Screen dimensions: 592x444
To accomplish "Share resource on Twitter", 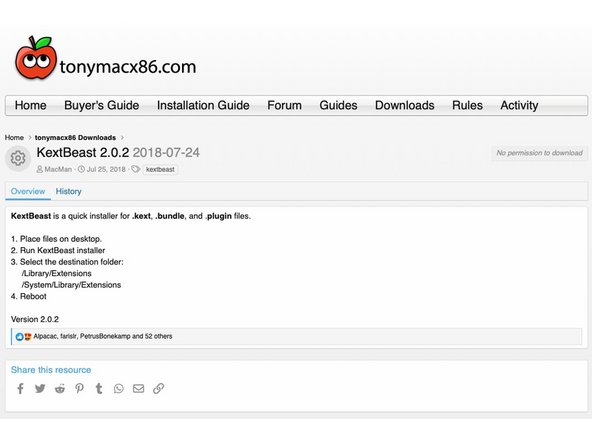I will point(40,388).
